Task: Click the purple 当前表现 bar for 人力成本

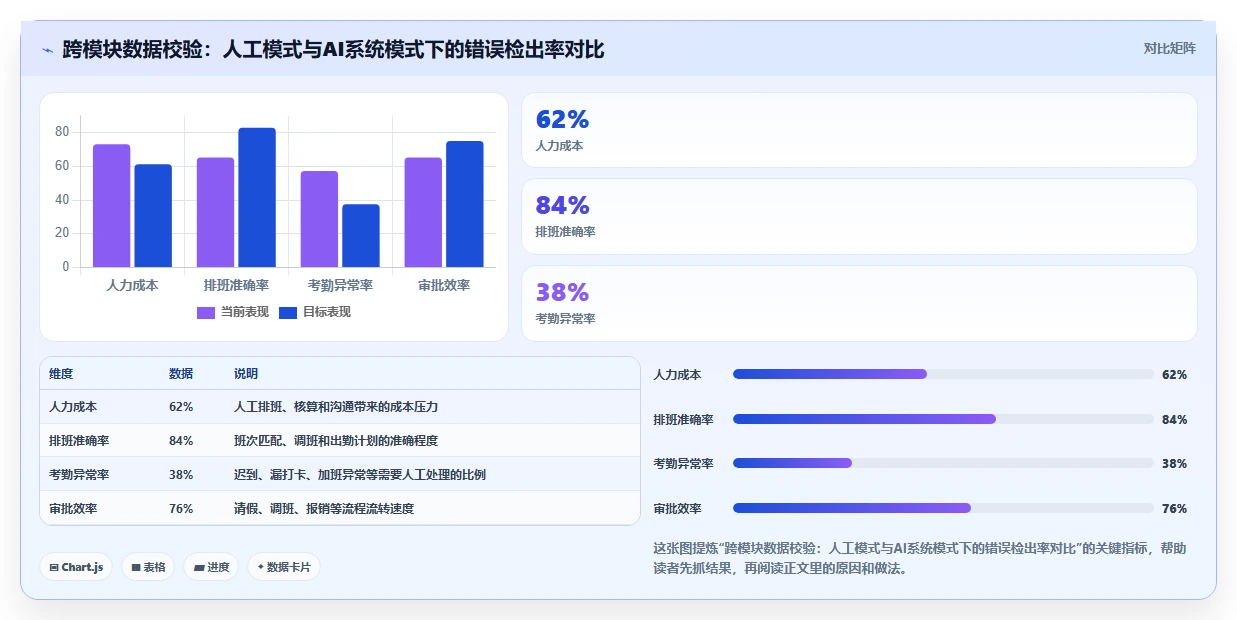Action: pos(112,206)
